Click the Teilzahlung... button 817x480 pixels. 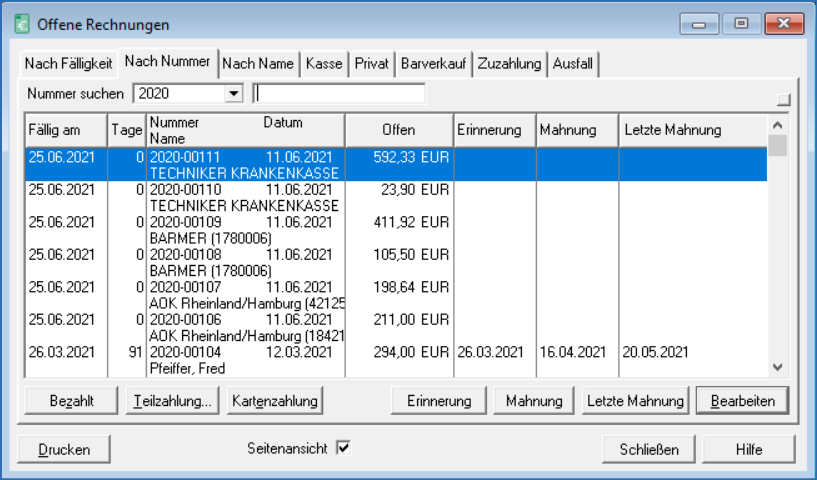click(172, 401)
